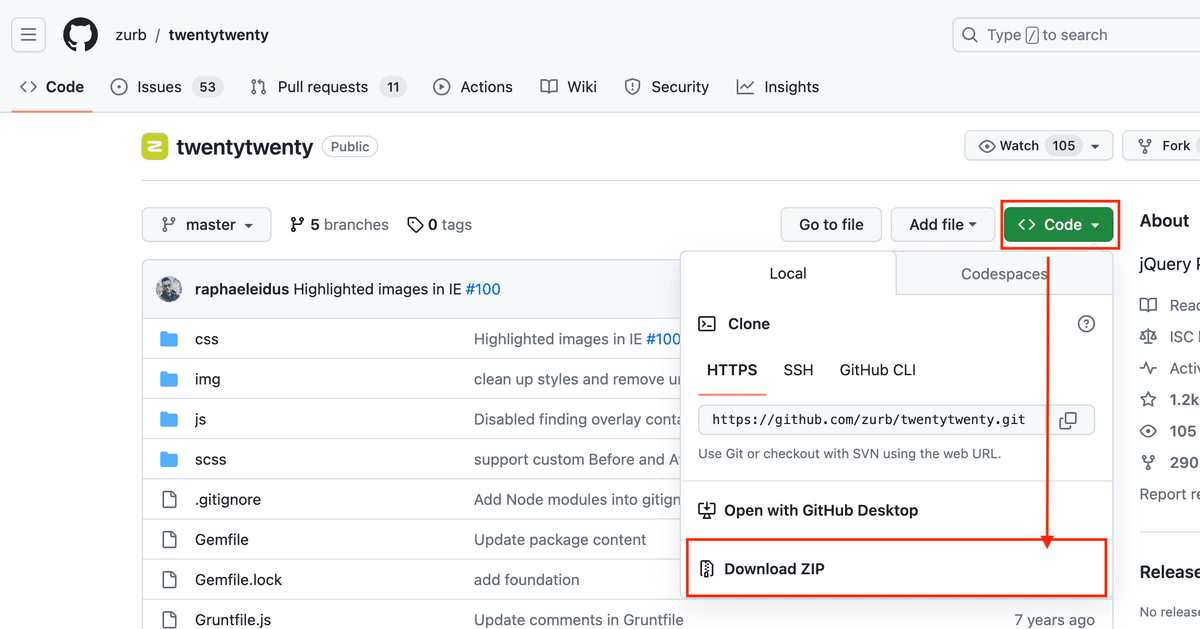Open the Security tab
Image resolution: width=1200 pixels, height=629 pixels.
[x=666, y=87]
